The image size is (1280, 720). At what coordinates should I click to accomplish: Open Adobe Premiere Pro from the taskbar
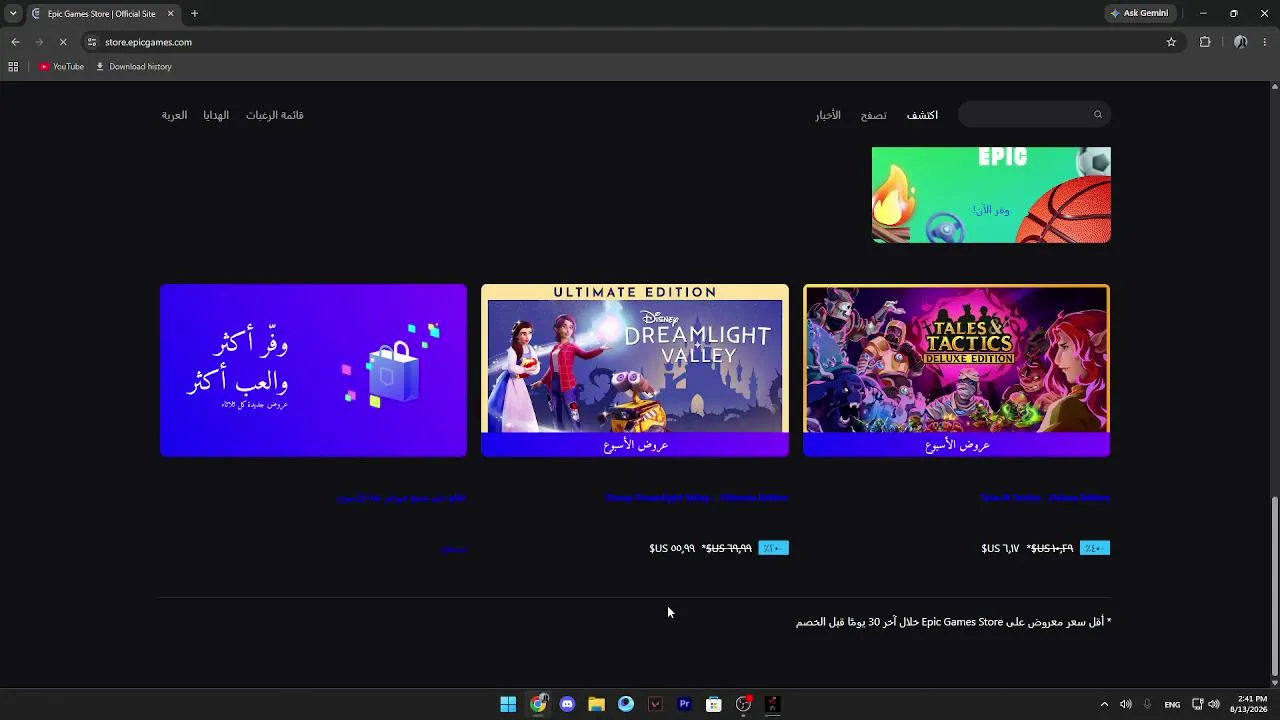coord(684,704)
